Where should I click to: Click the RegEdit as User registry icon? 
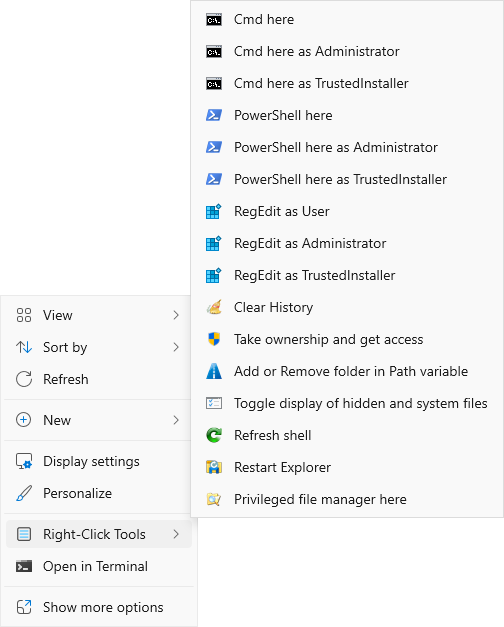214,212
